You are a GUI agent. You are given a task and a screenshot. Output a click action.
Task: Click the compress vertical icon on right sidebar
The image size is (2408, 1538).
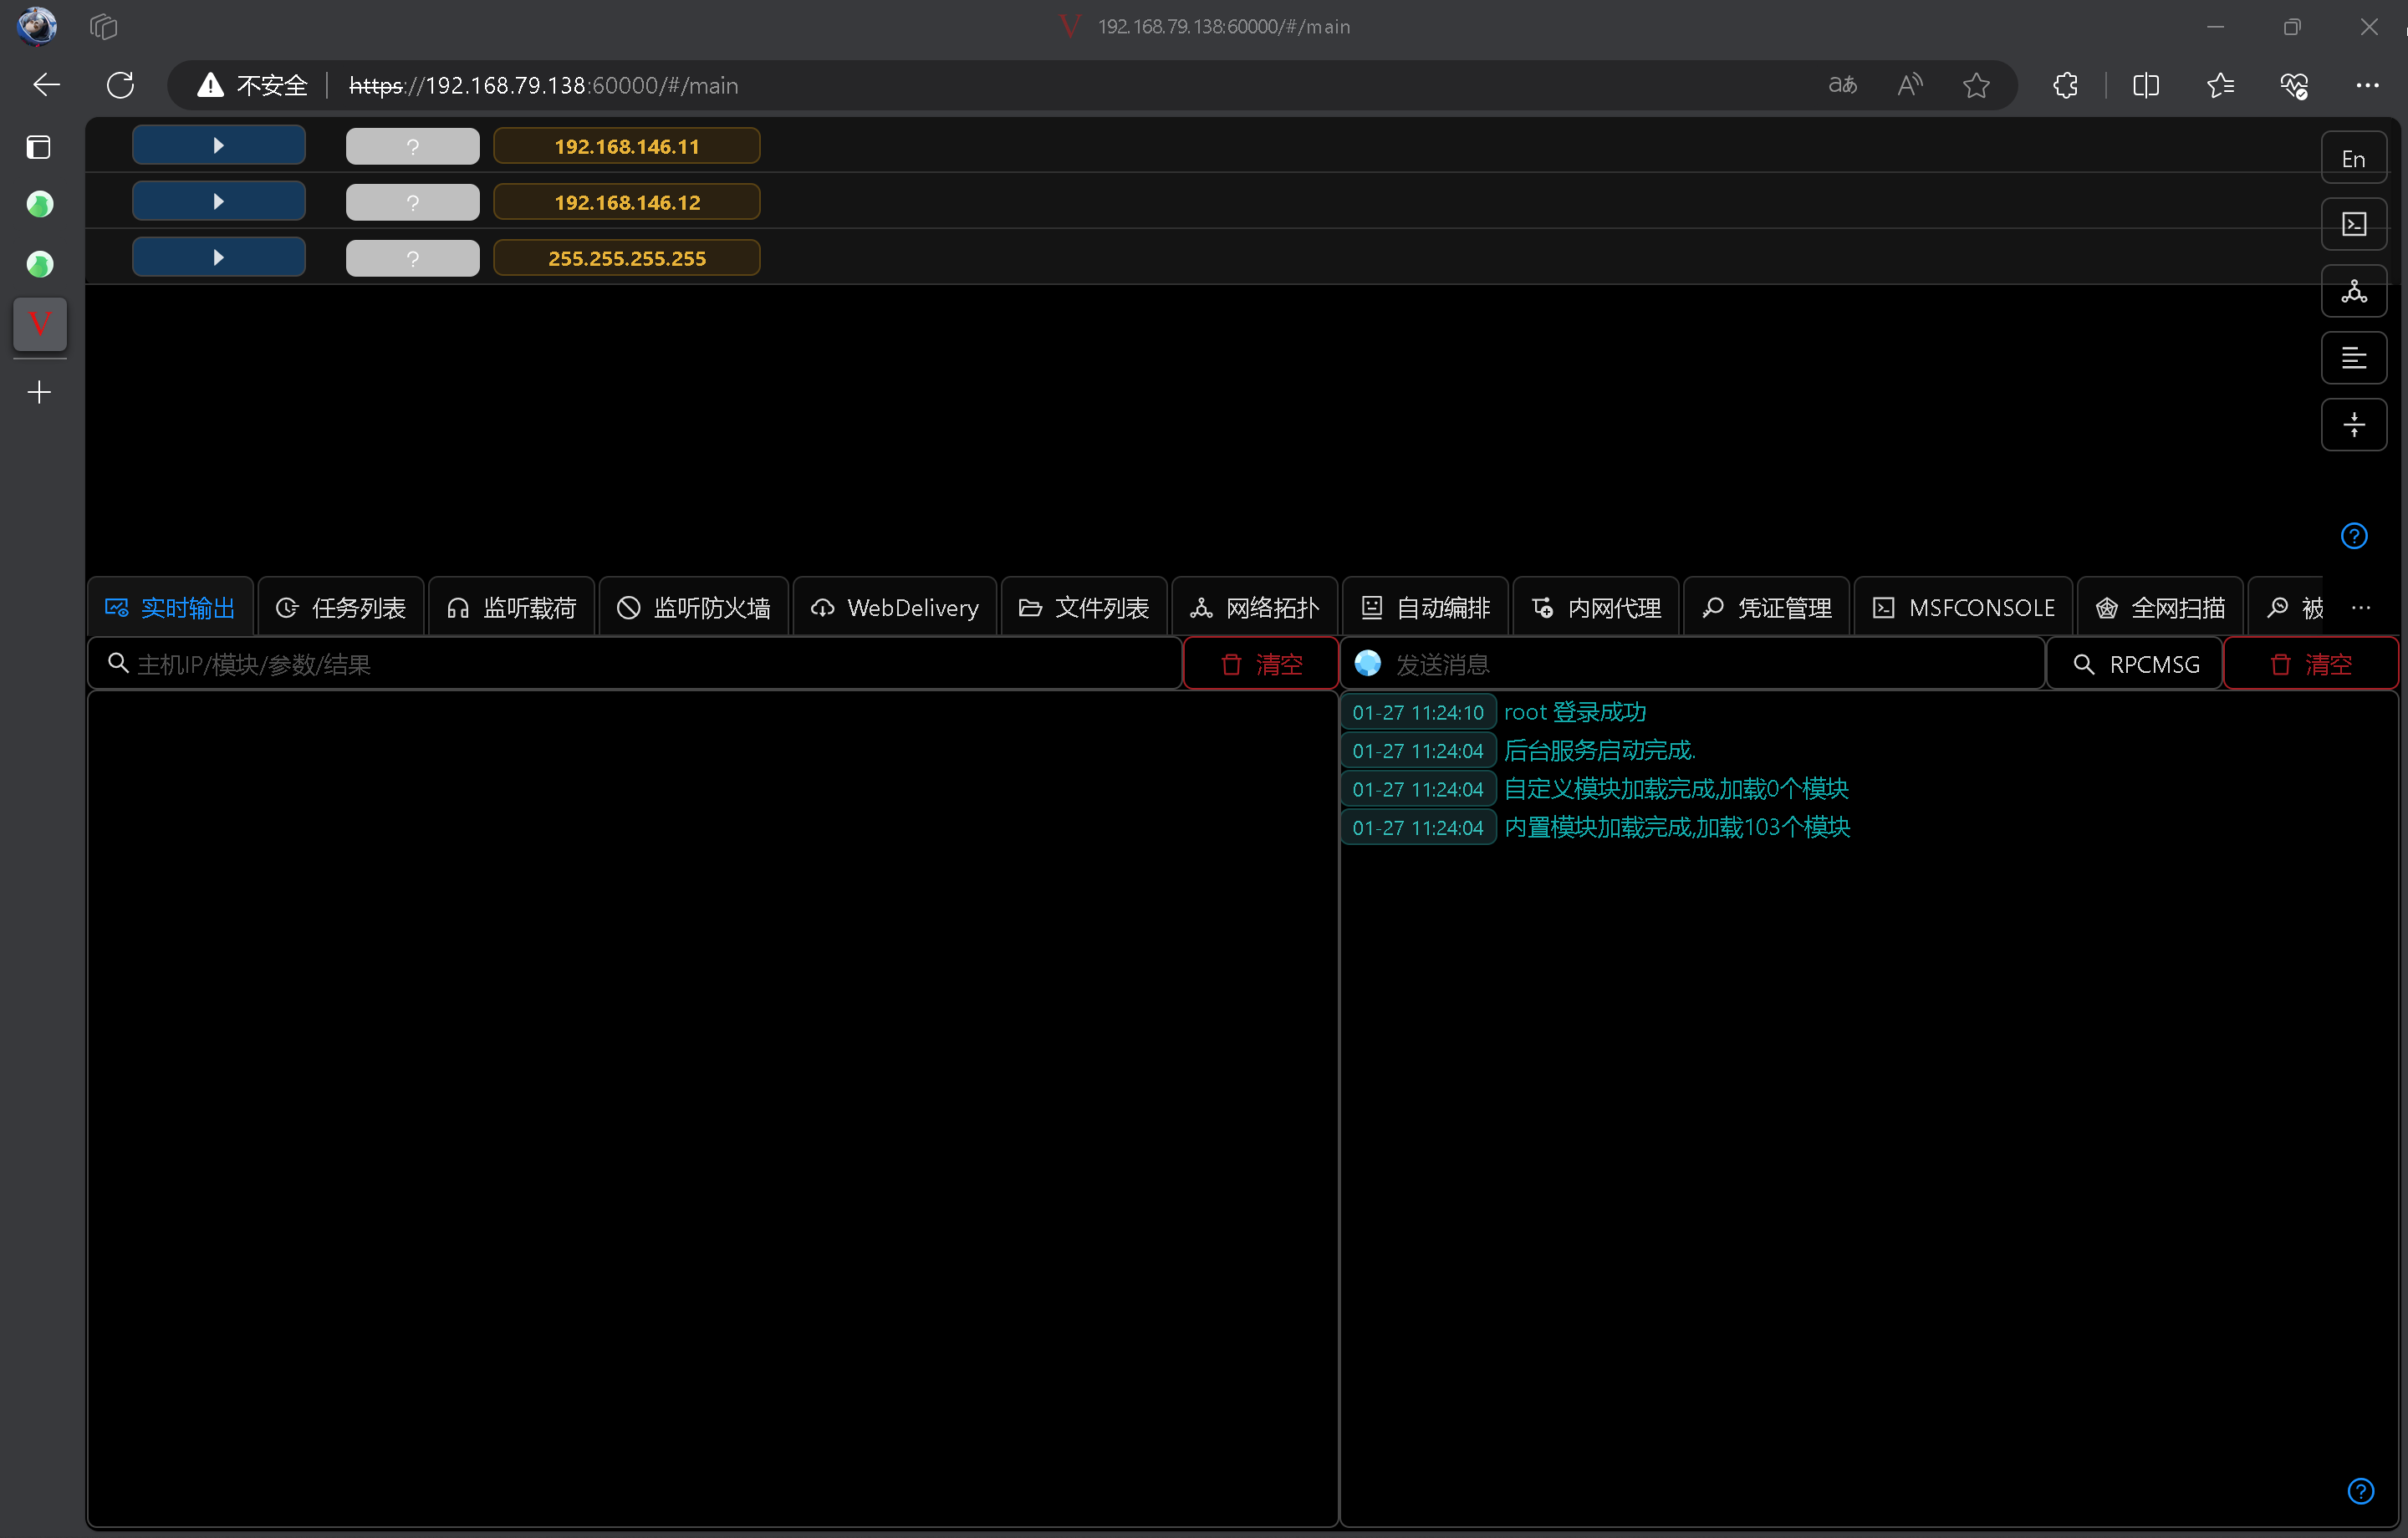point(2353,425)
